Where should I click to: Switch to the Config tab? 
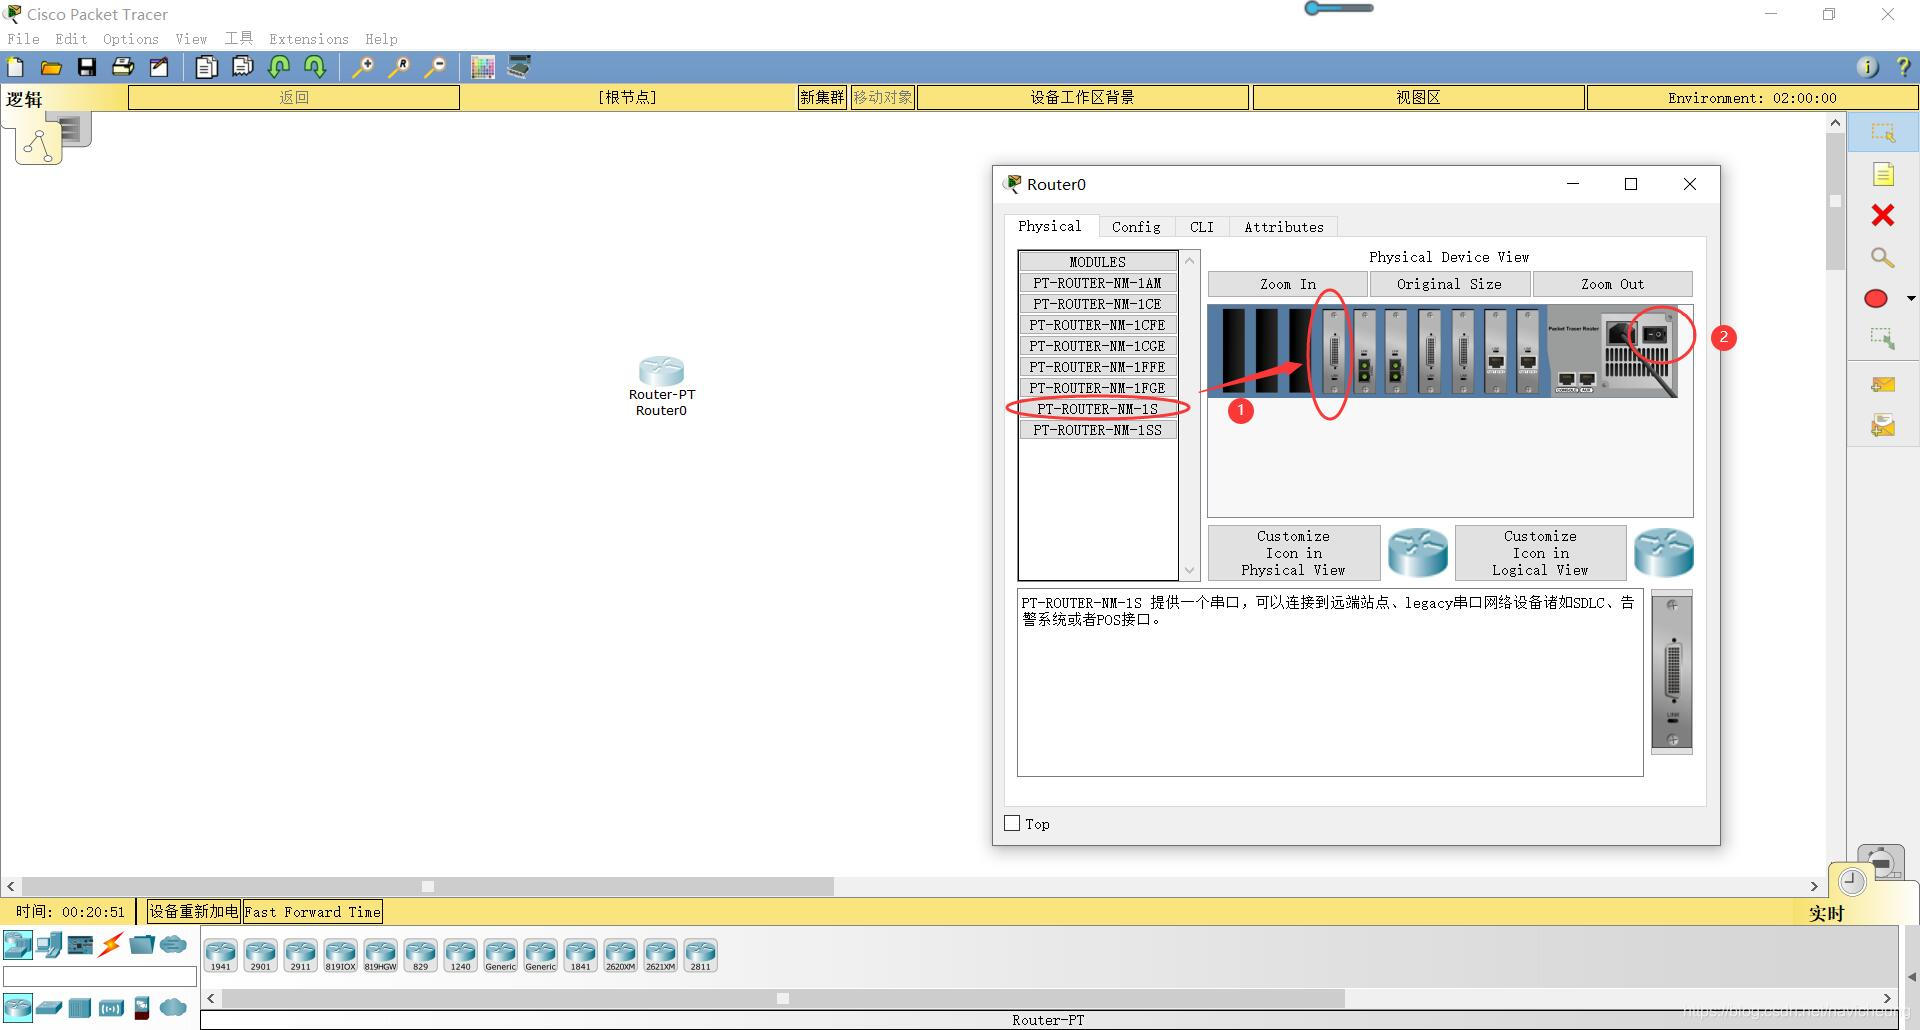click(1136, 227)
